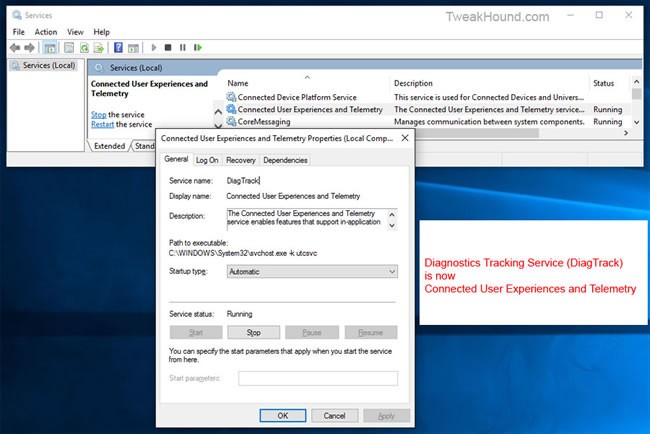Open the Action menu
650x434 pixels.
point(46,32)
